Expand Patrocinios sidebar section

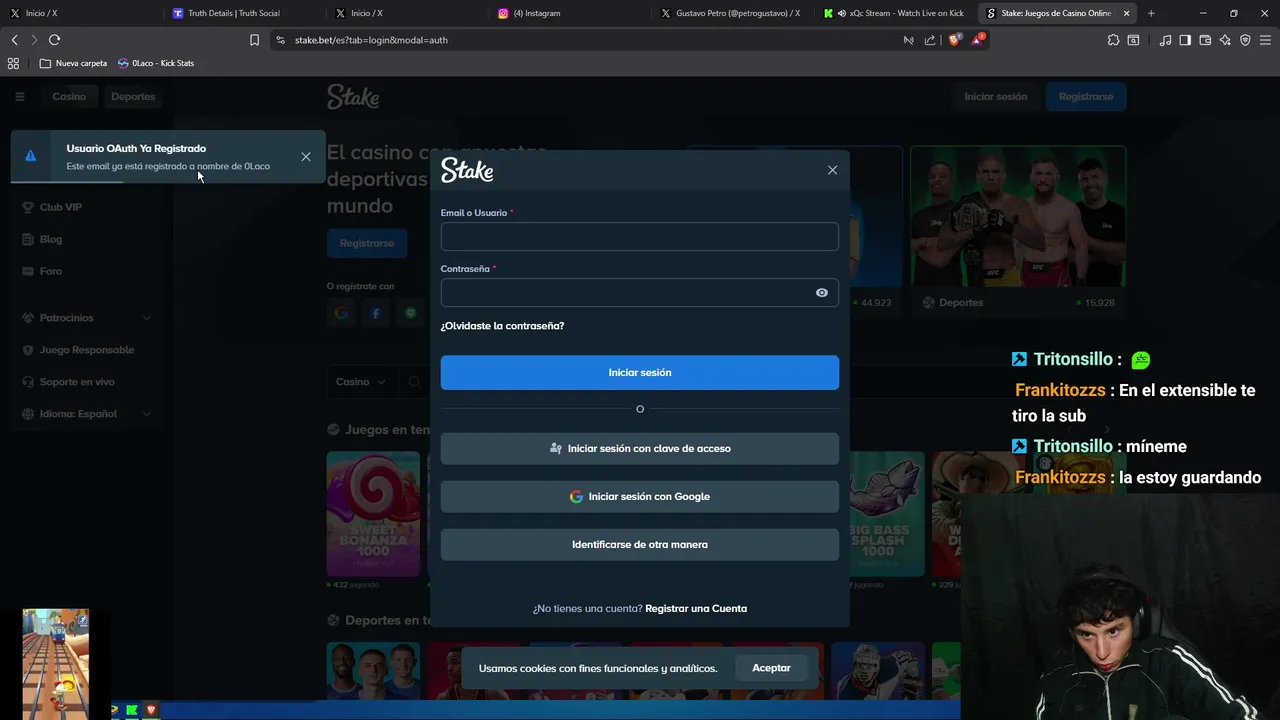click(x=86, y=318)
